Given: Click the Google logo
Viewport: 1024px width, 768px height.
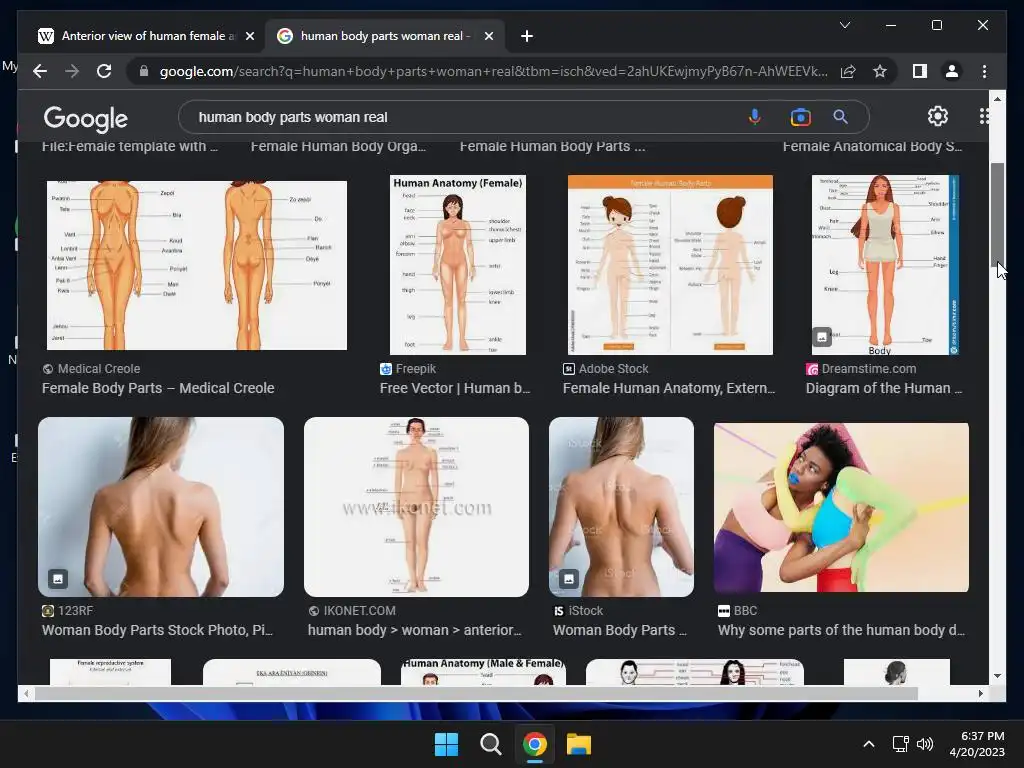Looking at the screenshot, I should 86,119.
